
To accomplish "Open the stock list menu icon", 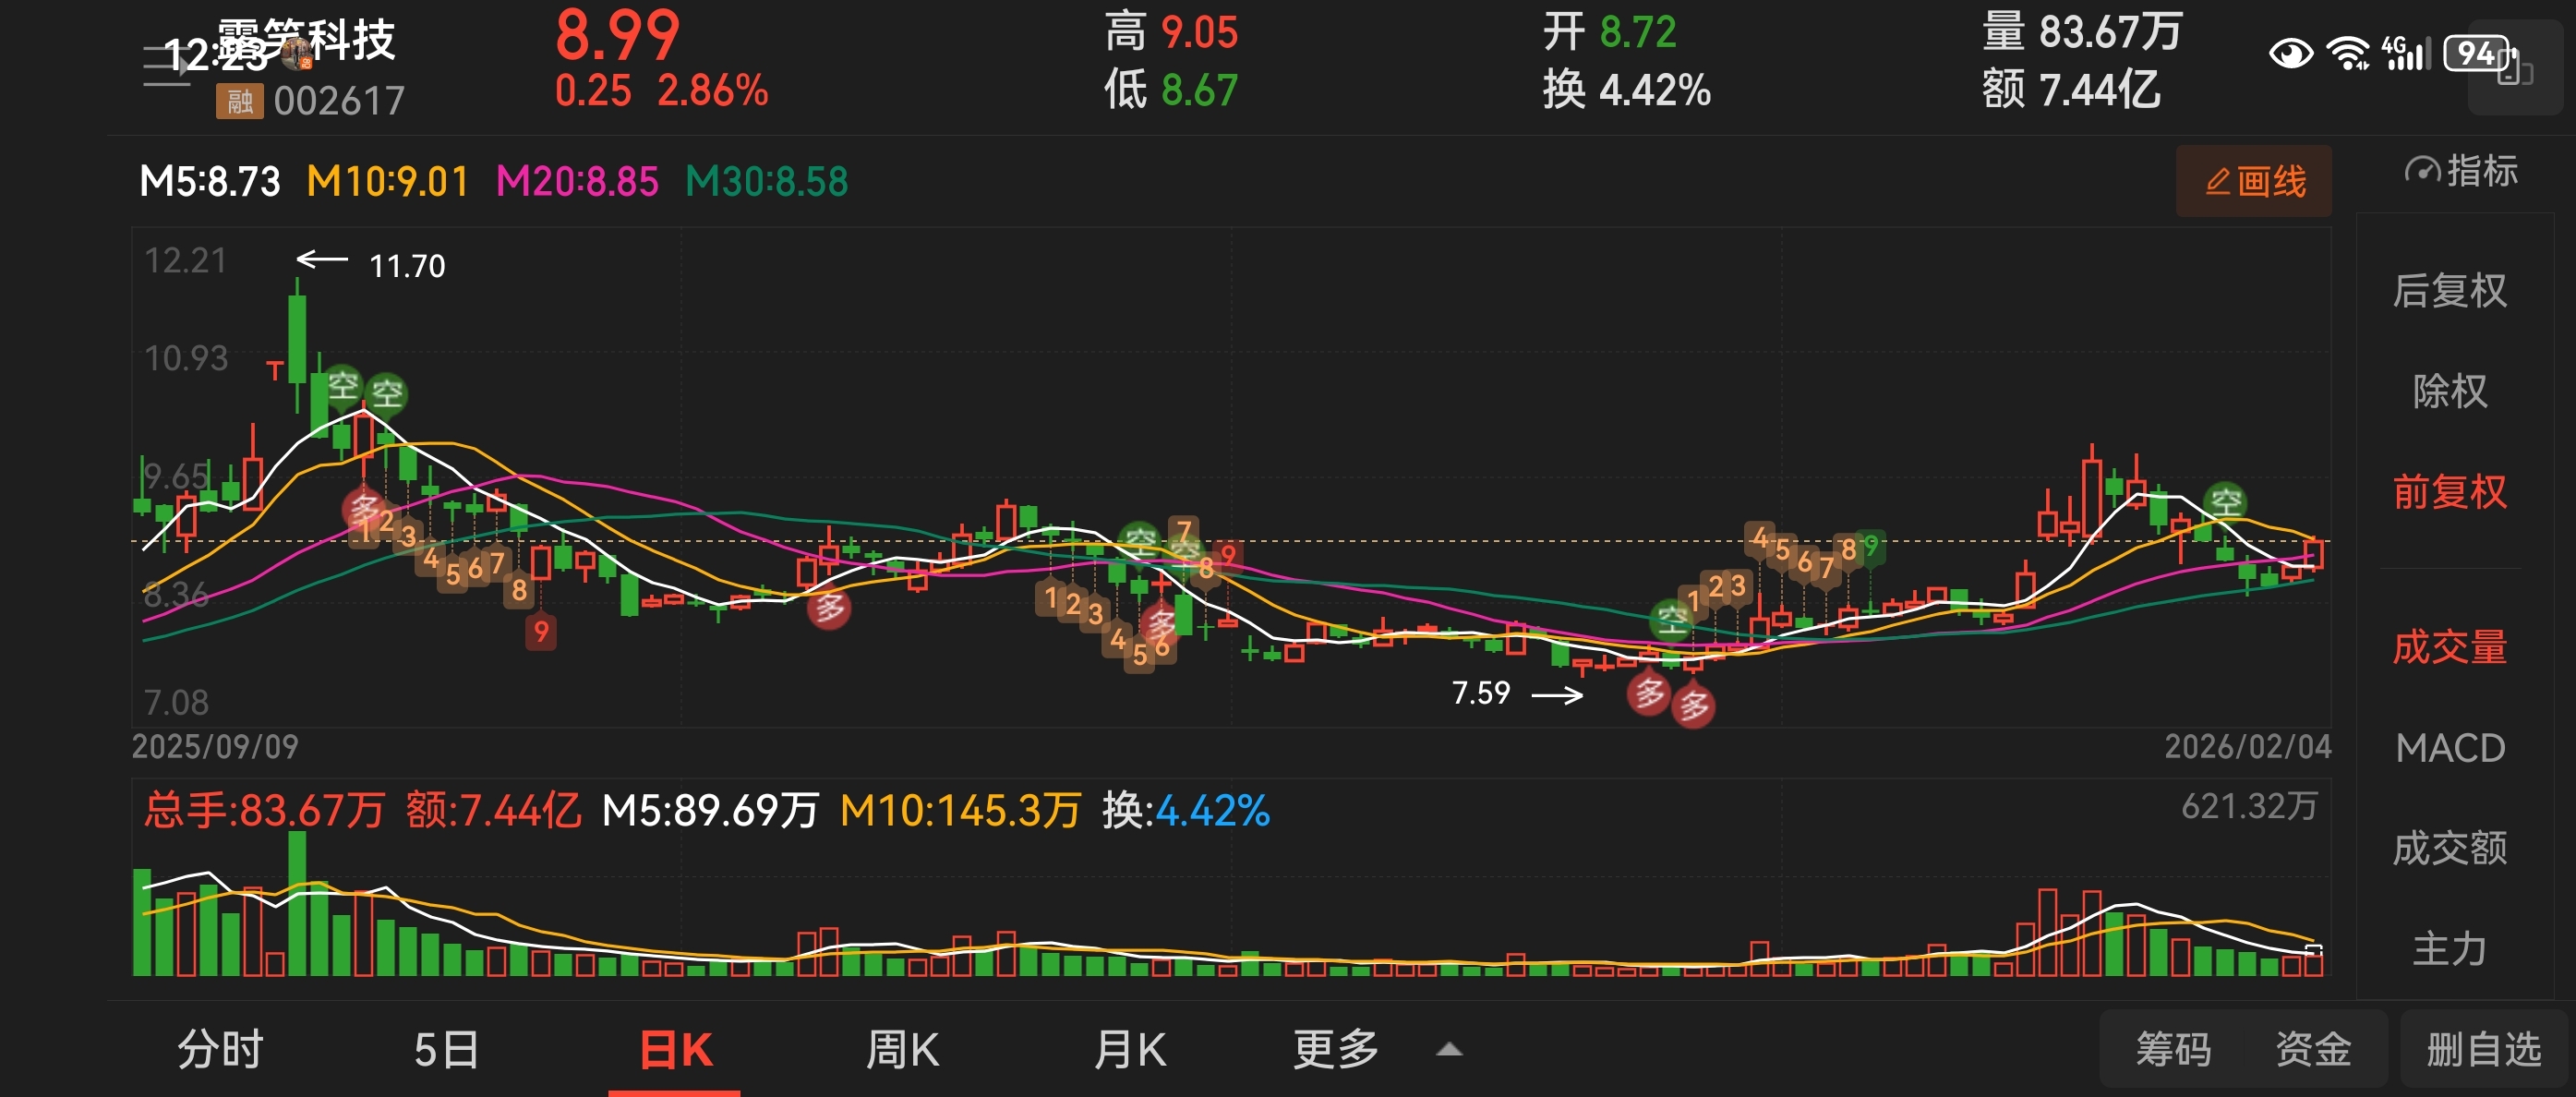I will coord(165,66).
